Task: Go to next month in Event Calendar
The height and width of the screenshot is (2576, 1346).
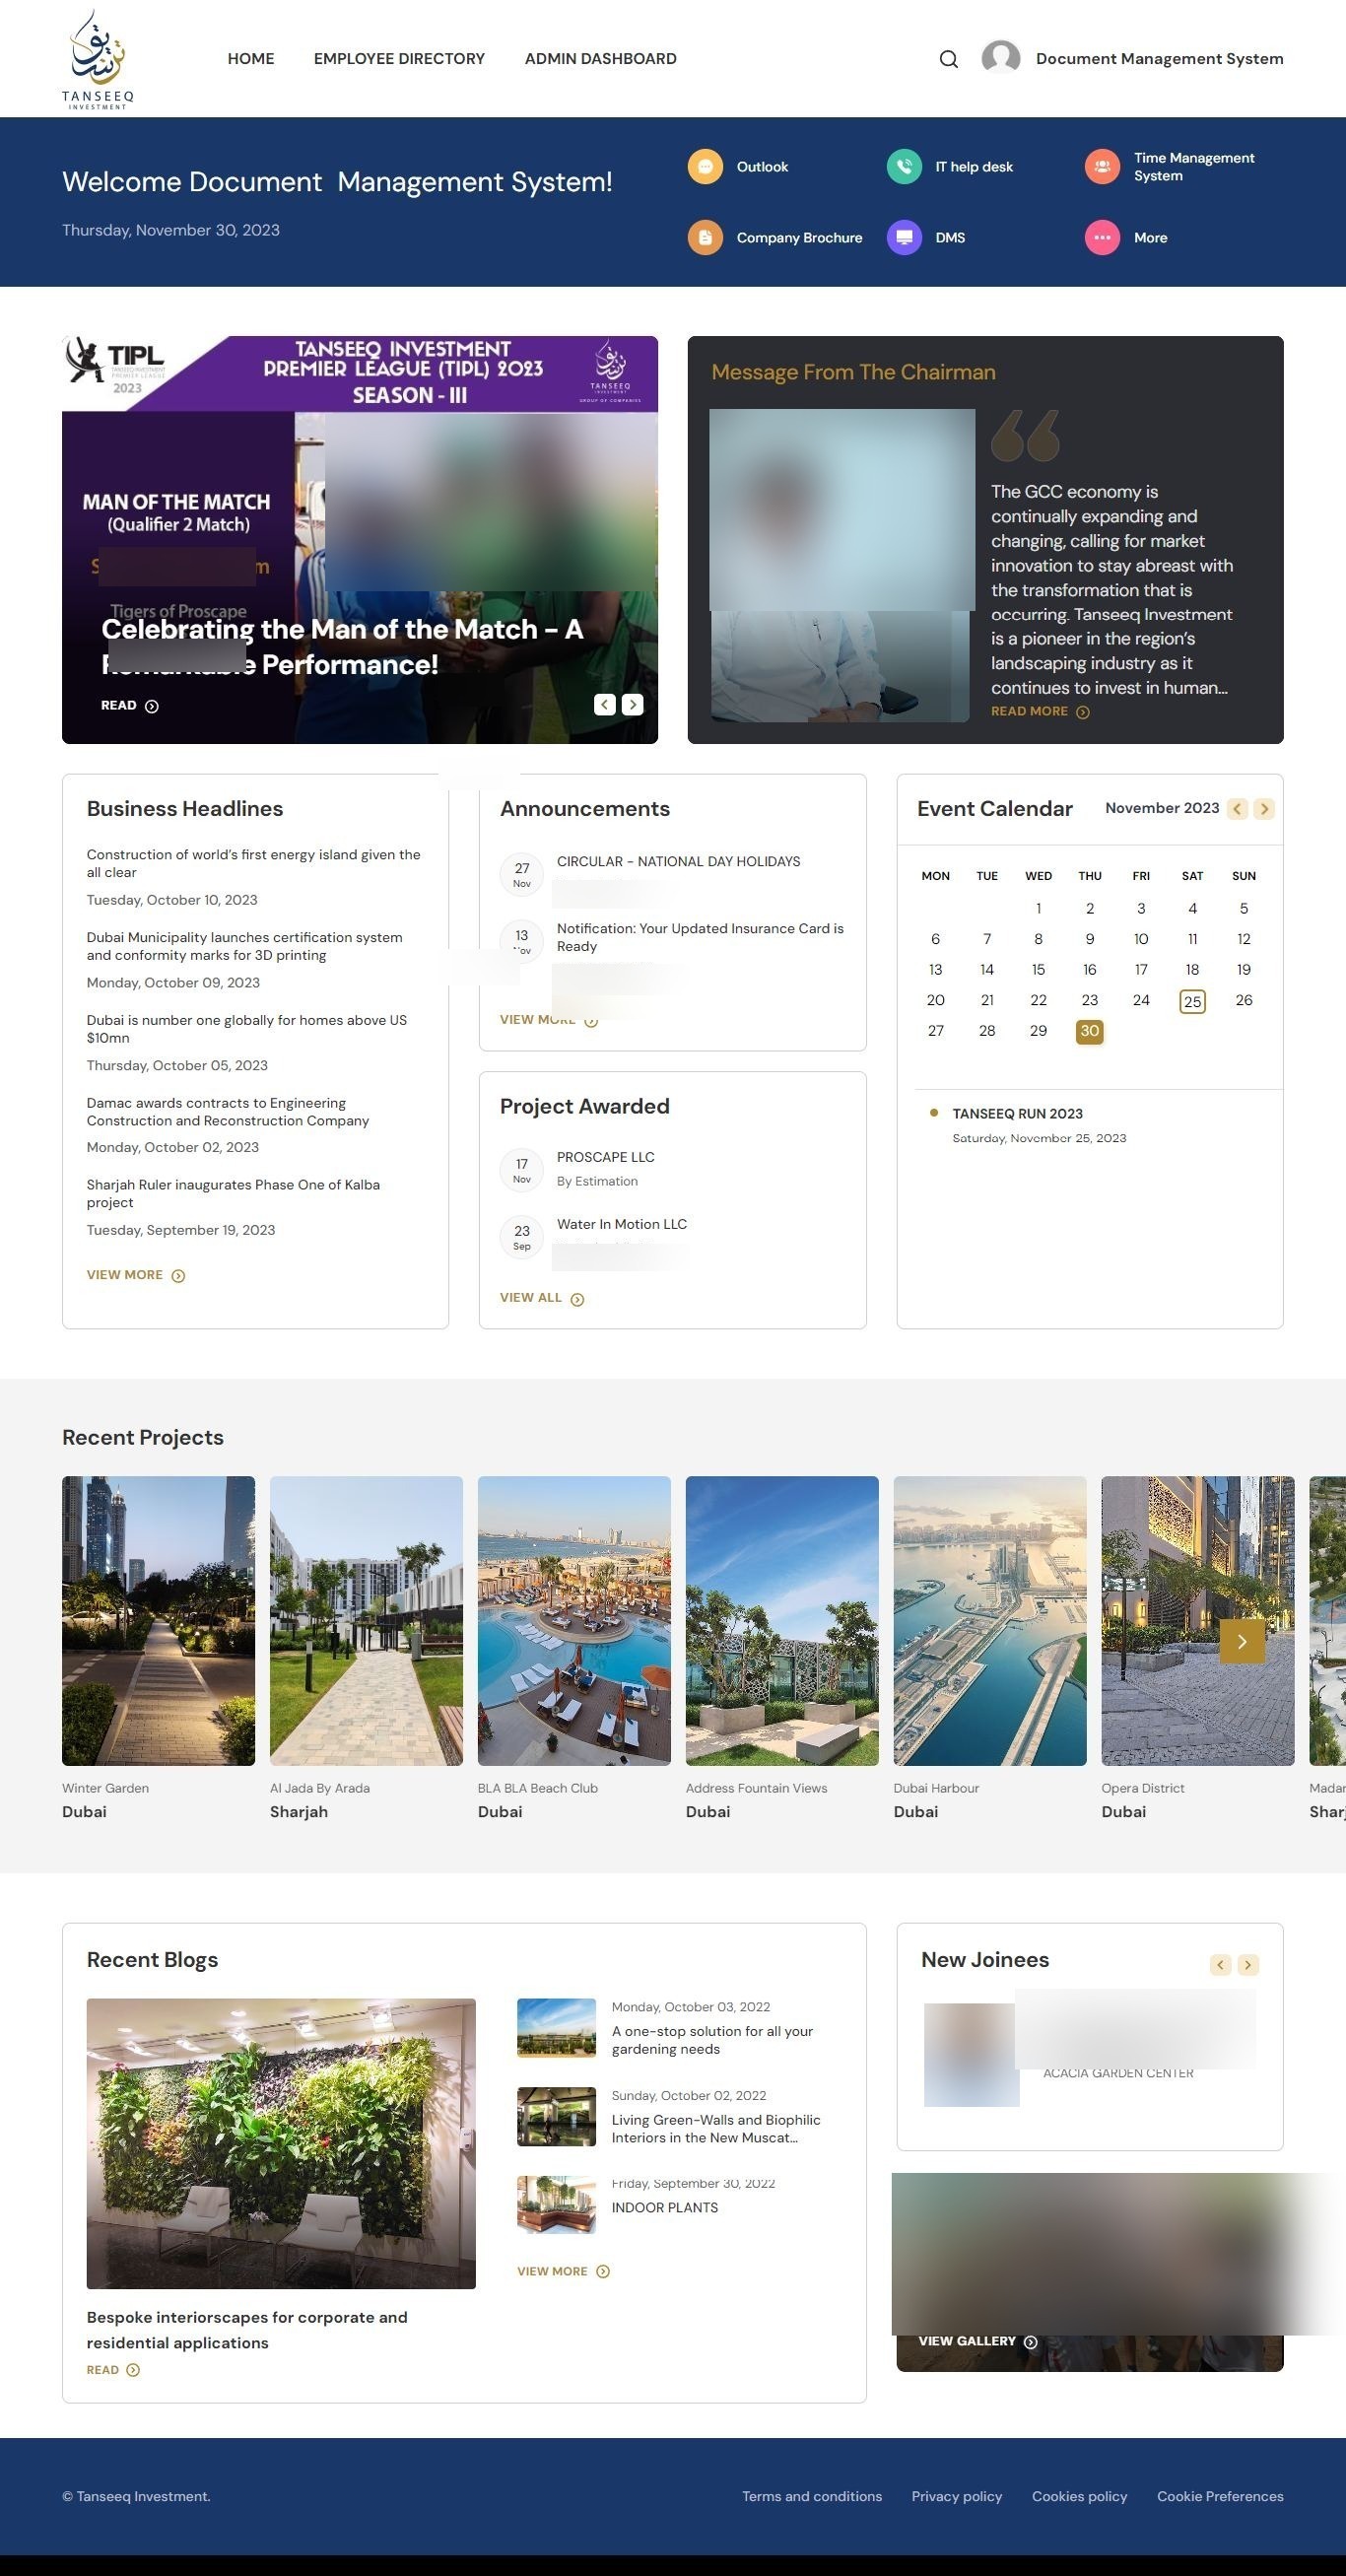Action: pyautogui.click(x=1264, y=809)
